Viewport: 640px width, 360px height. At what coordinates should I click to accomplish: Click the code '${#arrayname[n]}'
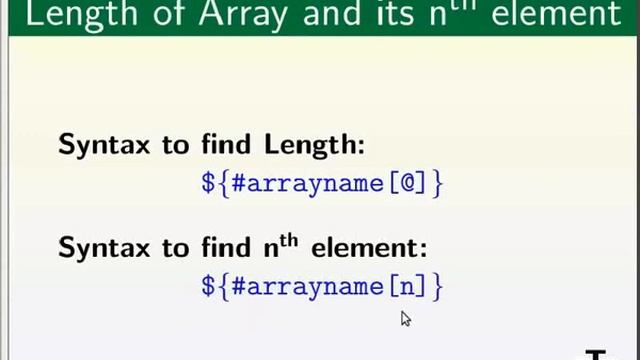(322, 287)
